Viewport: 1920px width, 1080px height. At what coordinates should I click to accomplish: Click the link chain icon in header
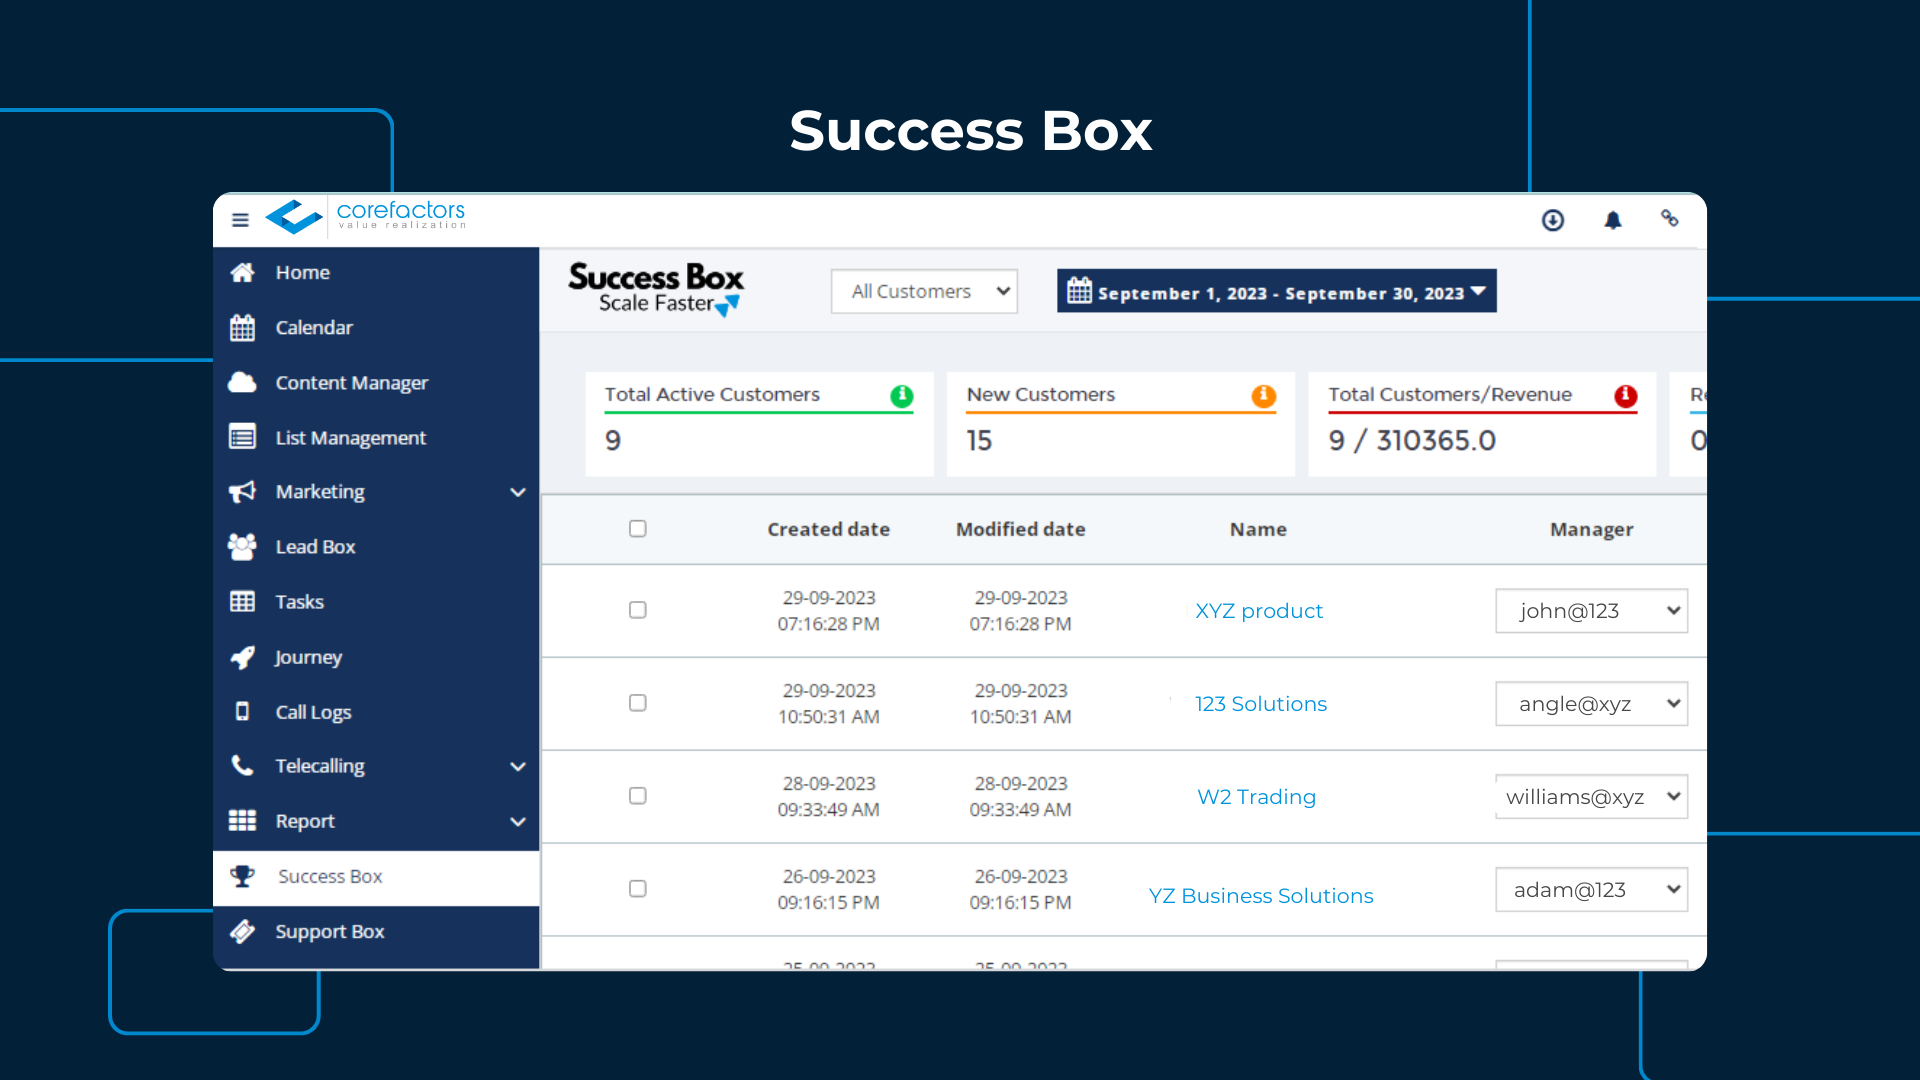(1669, 218)
